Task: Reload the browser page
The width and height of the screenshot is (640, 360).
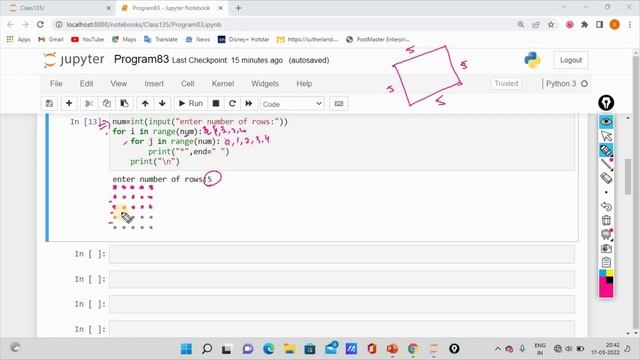Action: coord(40,24)
